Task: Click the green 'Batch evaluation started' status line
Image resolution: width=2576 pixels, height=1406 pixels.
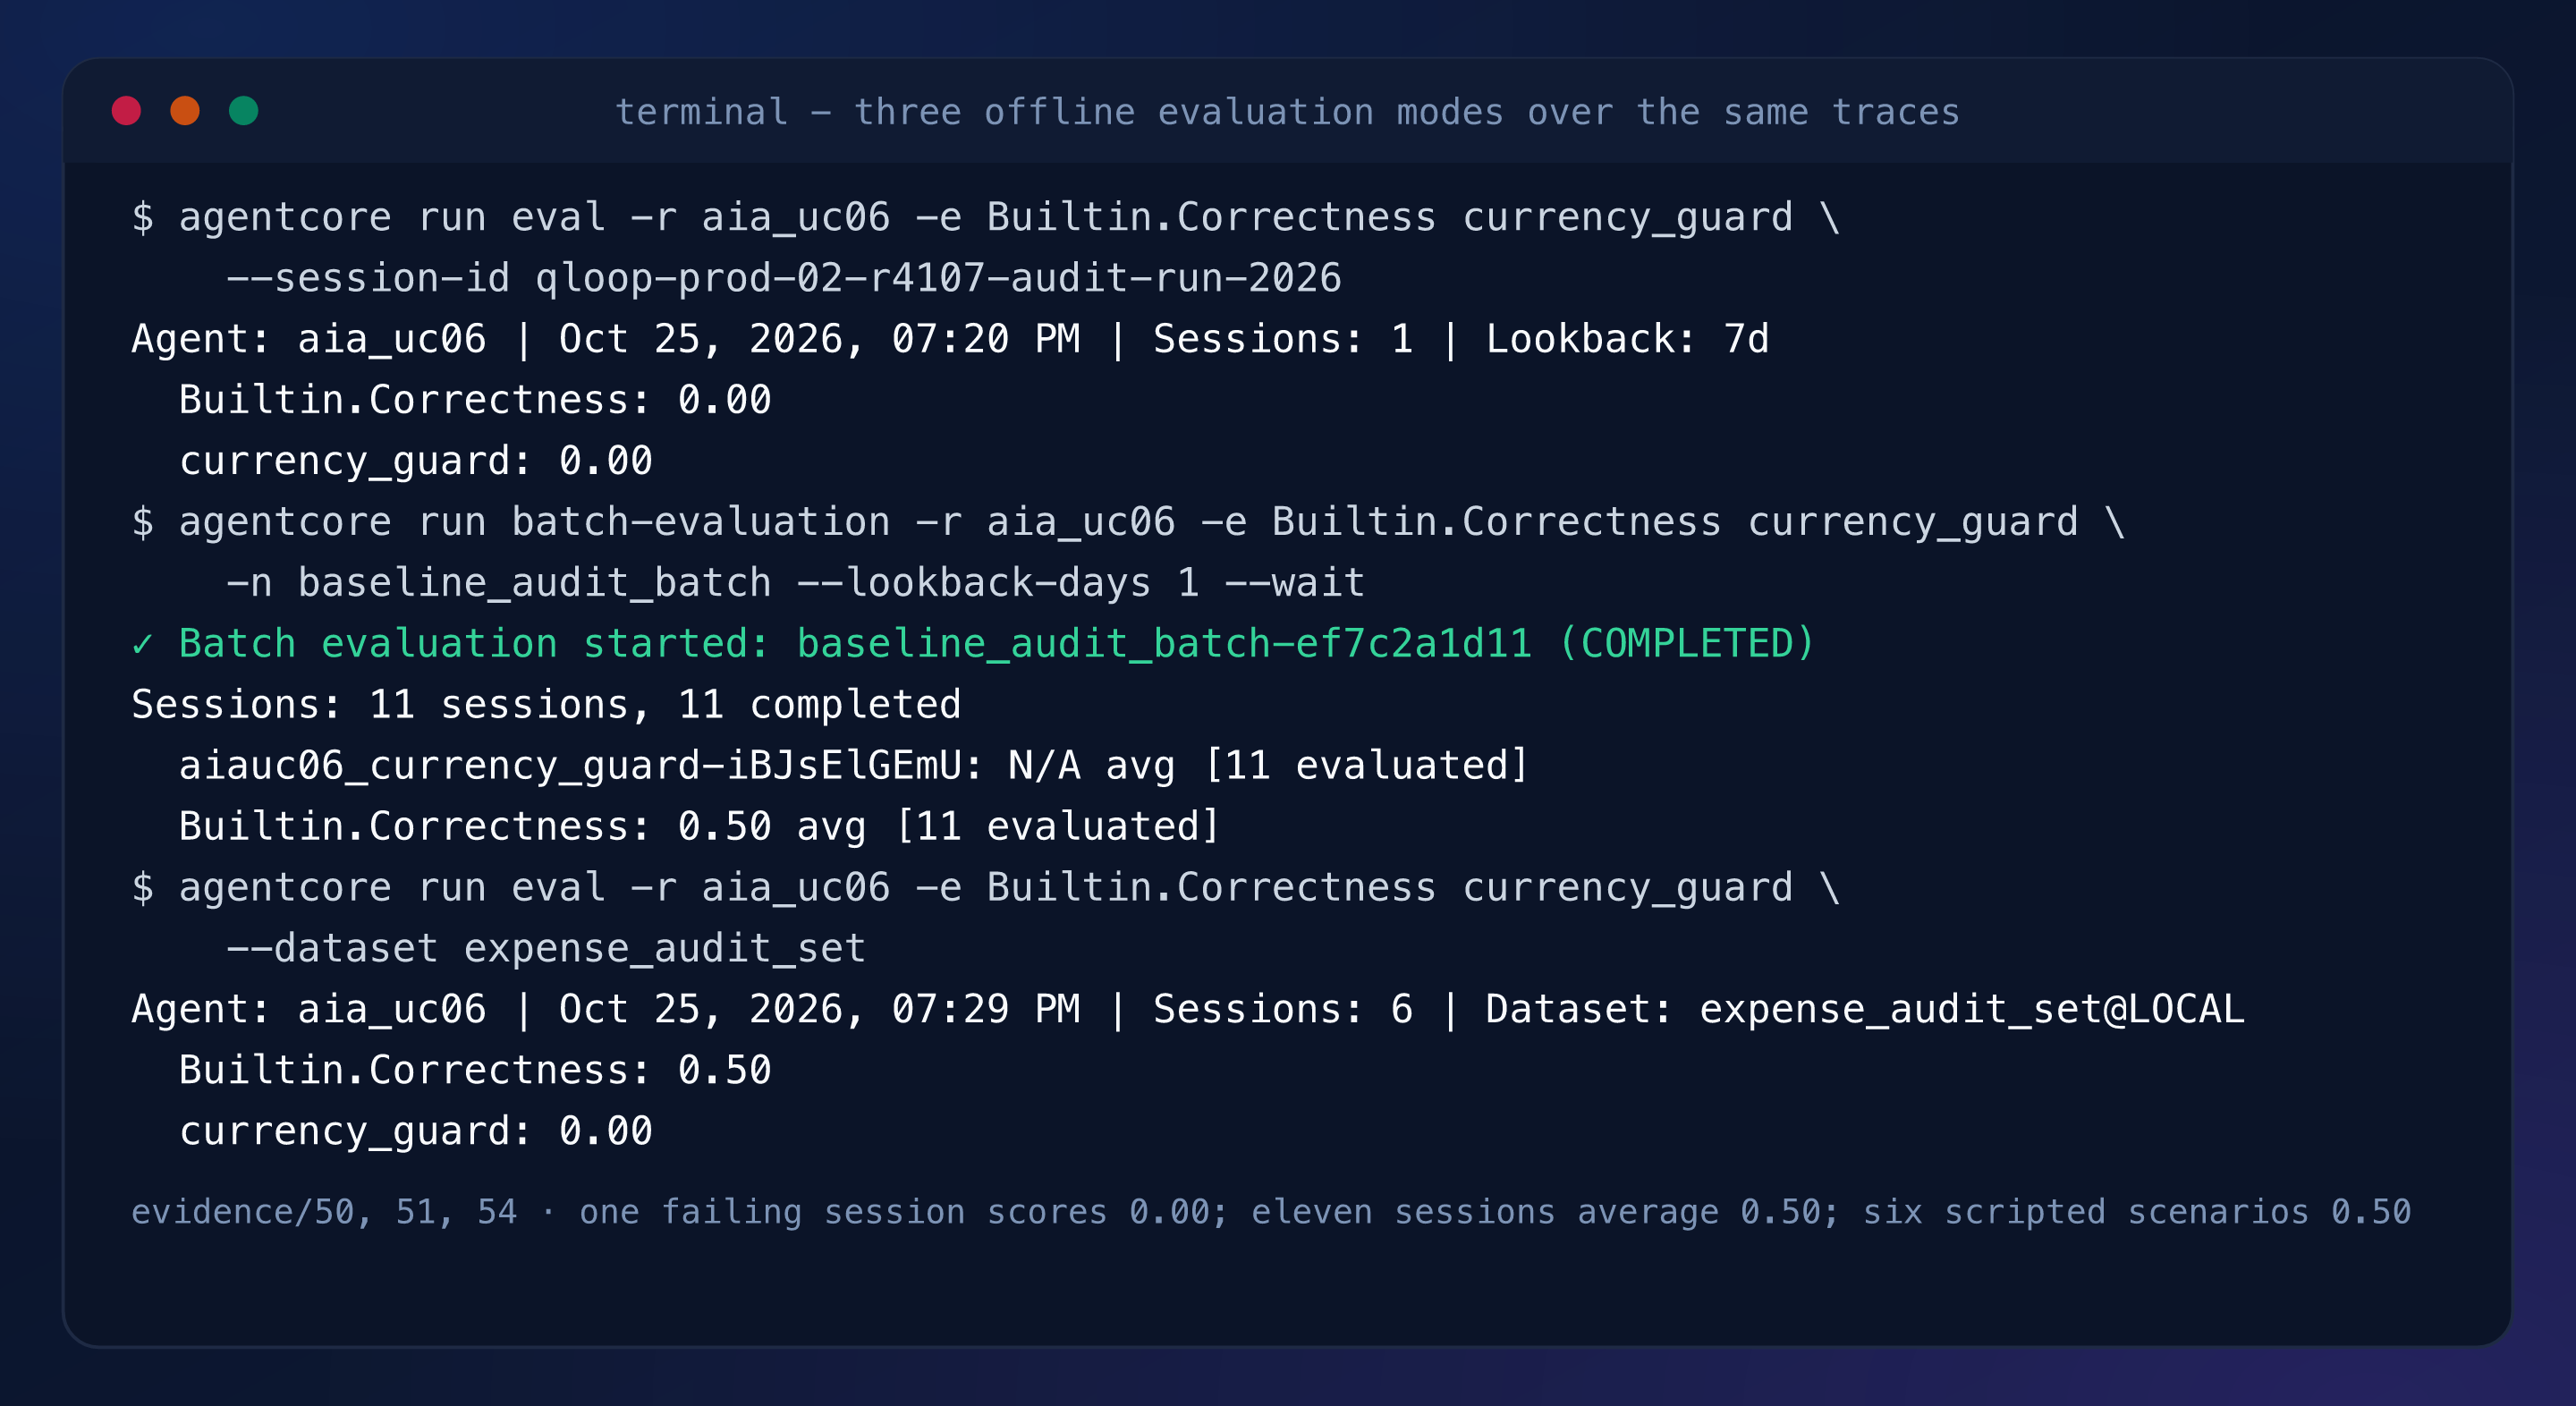Action: (973, 644)
